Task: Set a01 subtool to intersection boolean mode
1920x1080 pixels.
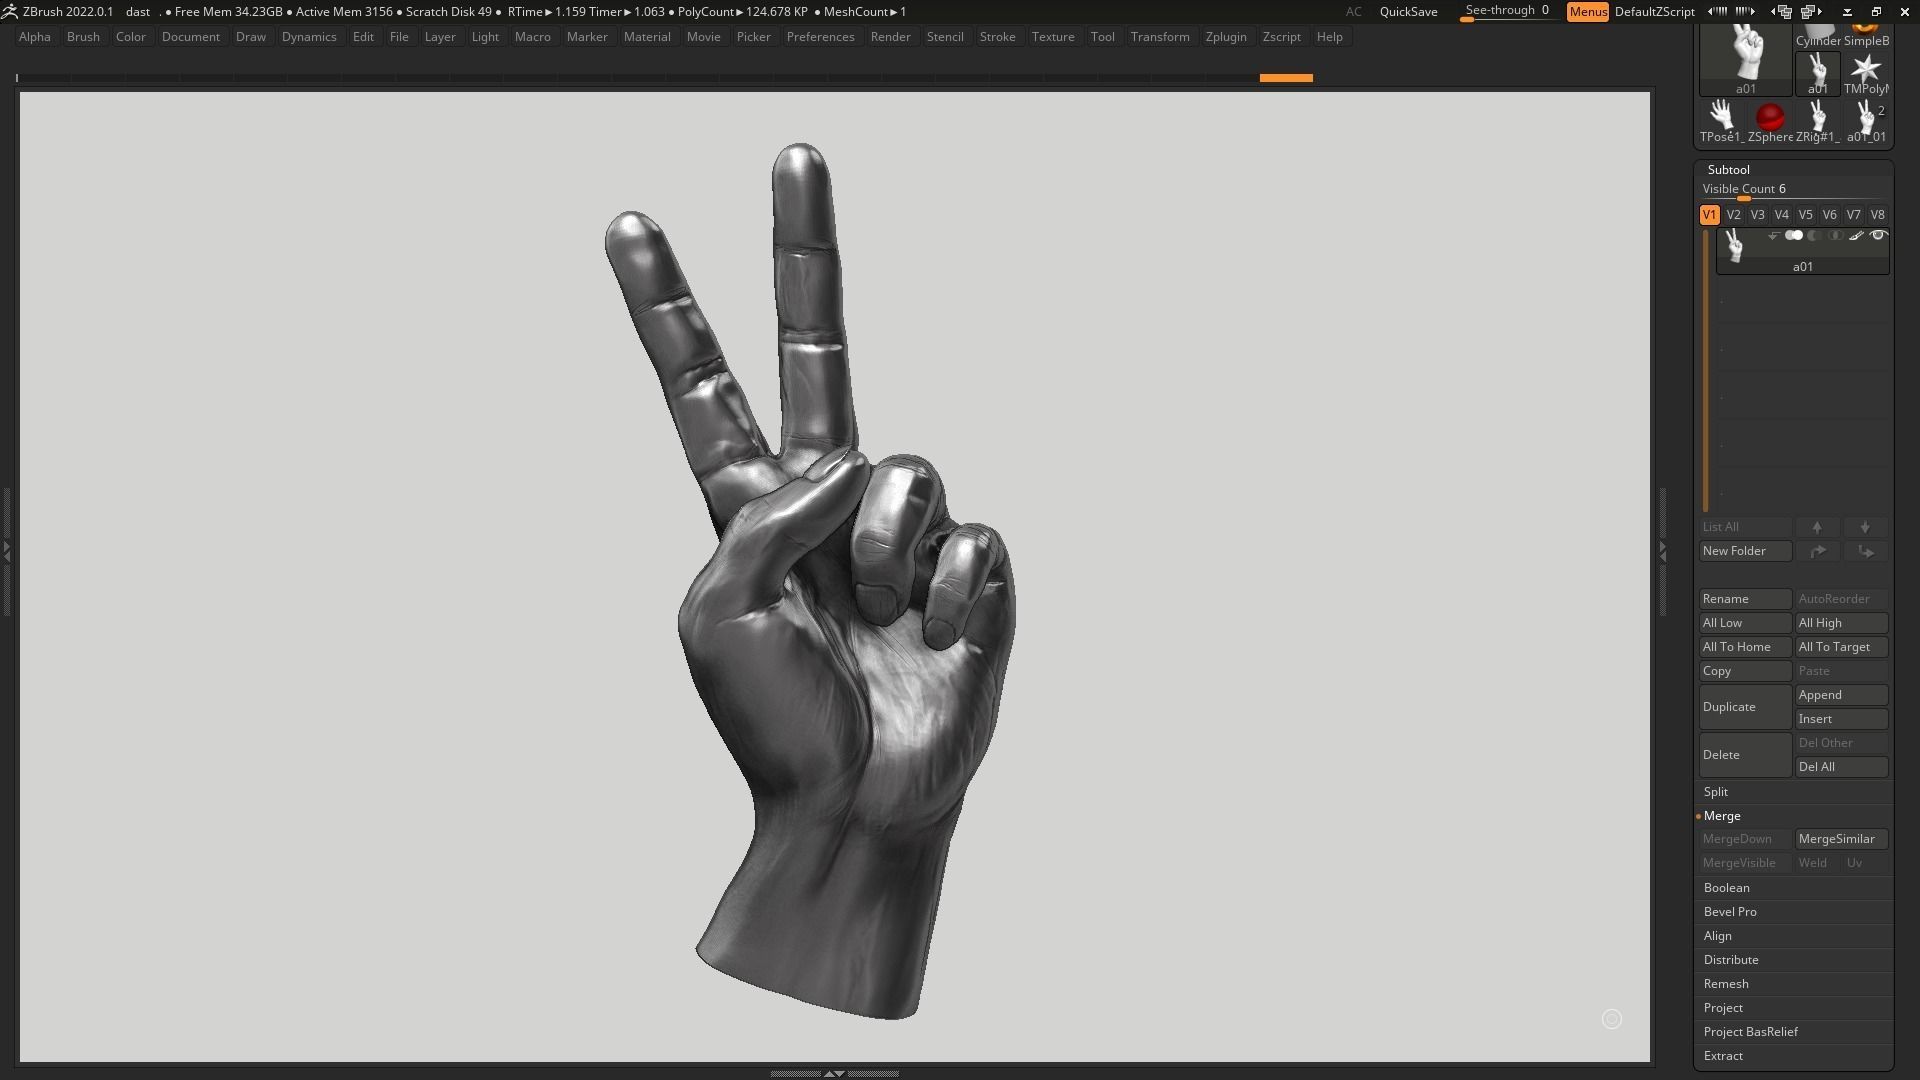Action: click(x=1835, y=236)
